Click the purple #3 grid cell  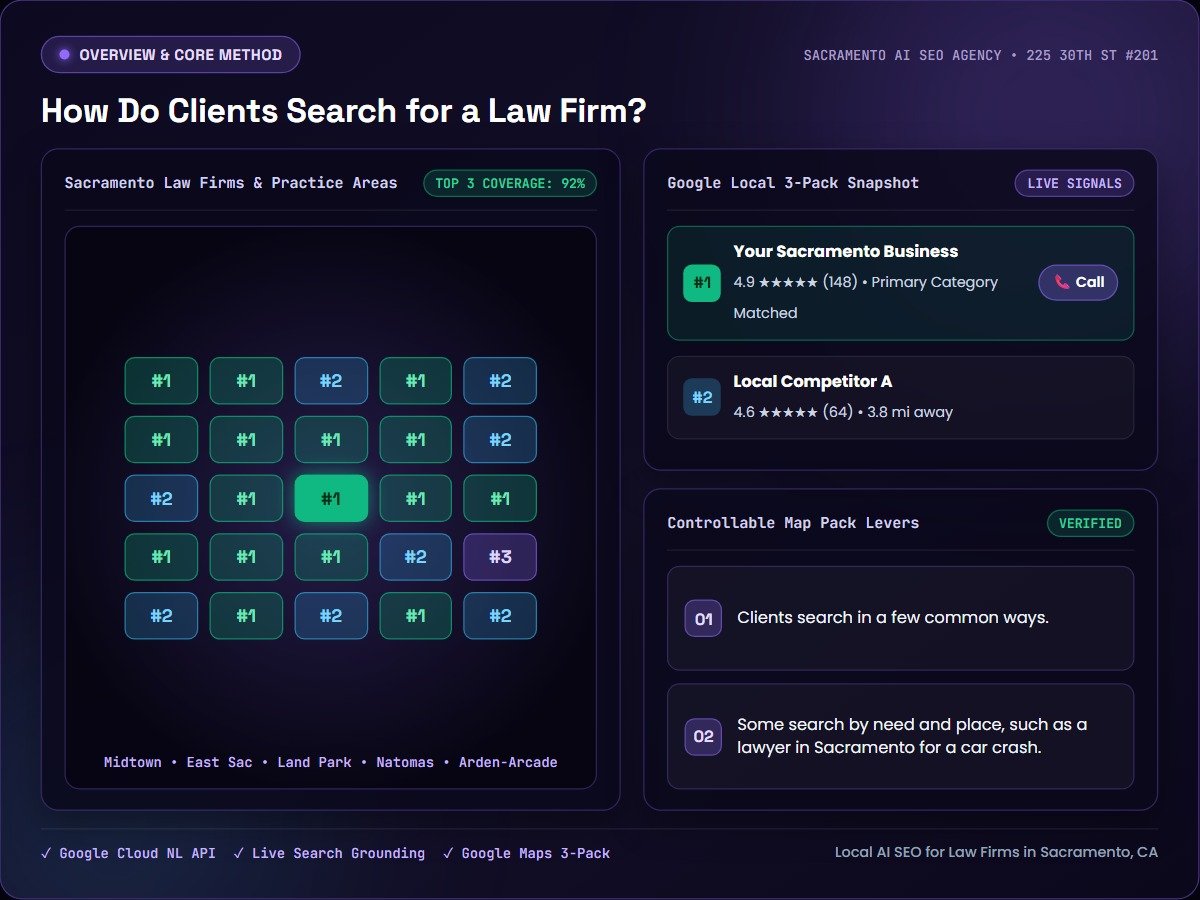[x=500, y=557]
